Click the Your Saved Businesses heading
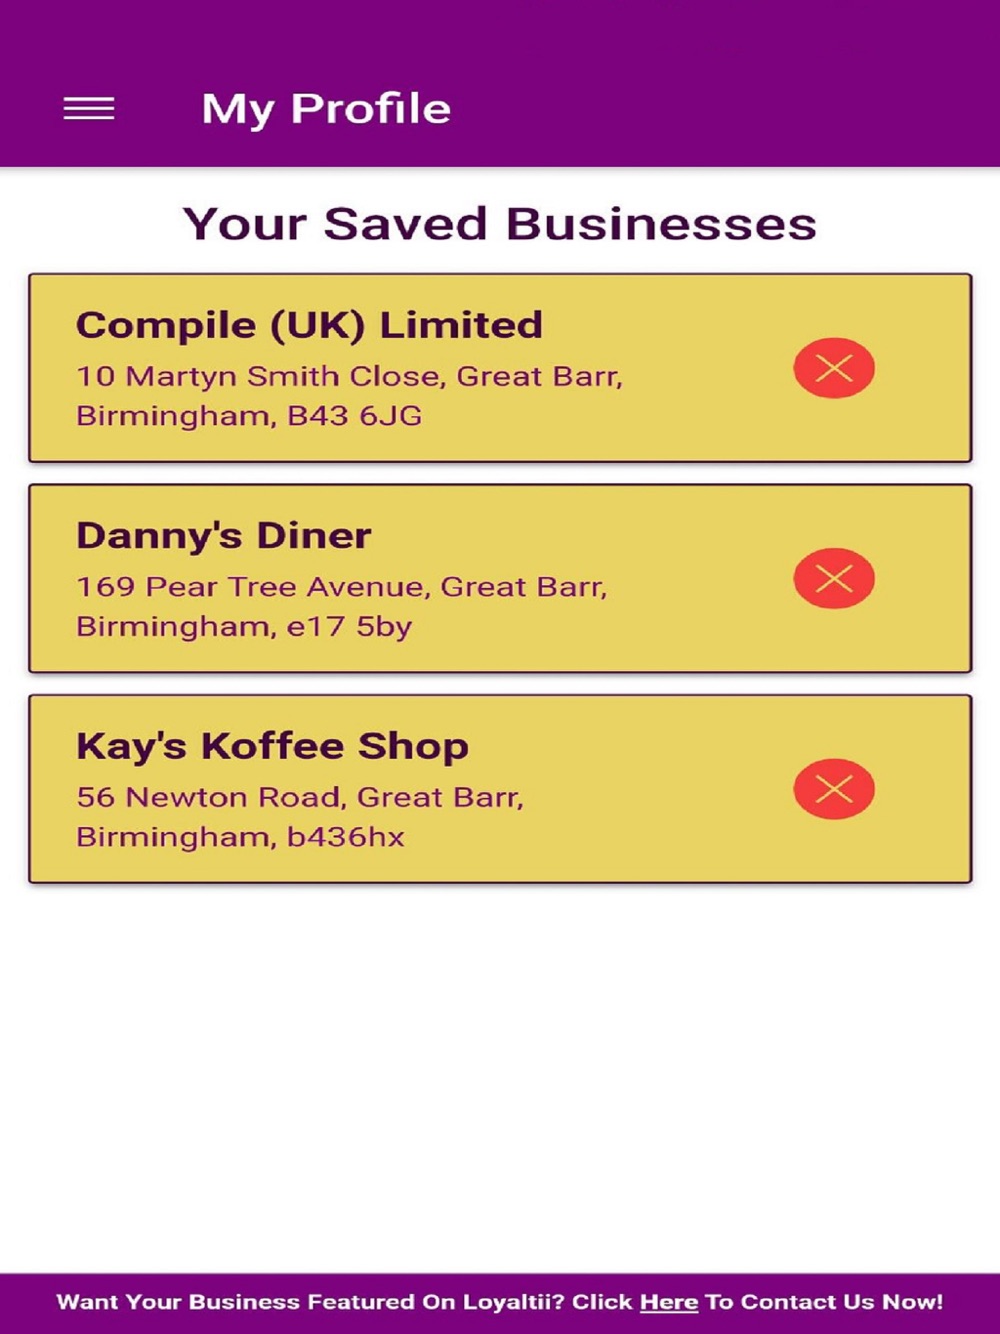The height and width of the screenshot is (1334, 1000). (x=499, y=224)
